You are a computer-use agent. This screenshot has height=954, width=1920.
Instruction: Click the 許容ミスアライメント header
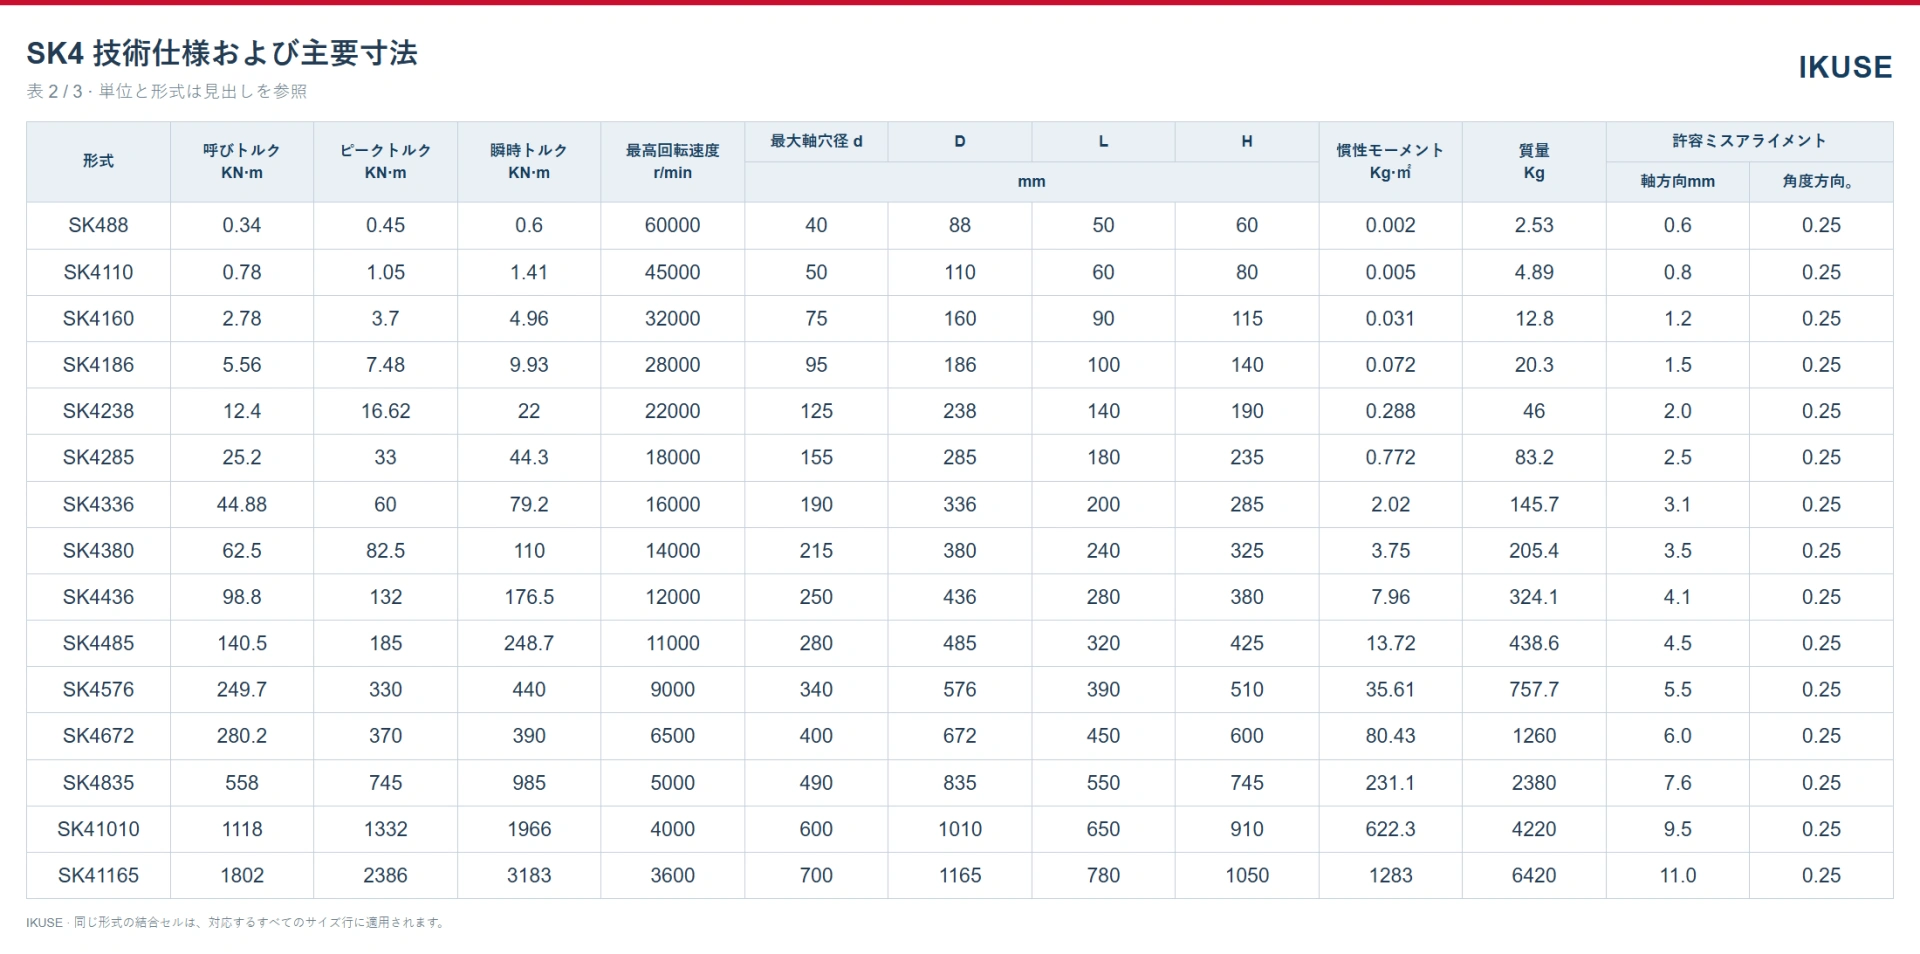[x=1749, y=141]
